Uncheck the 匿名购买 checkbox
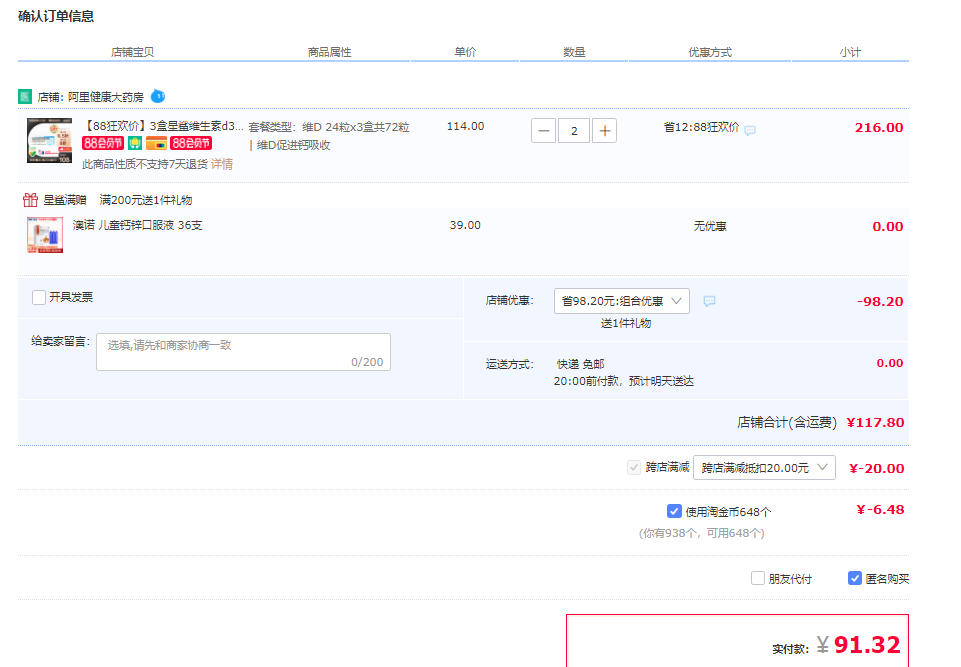The height and width of the screenshot is (667, 961). click(x=855, y=578)
